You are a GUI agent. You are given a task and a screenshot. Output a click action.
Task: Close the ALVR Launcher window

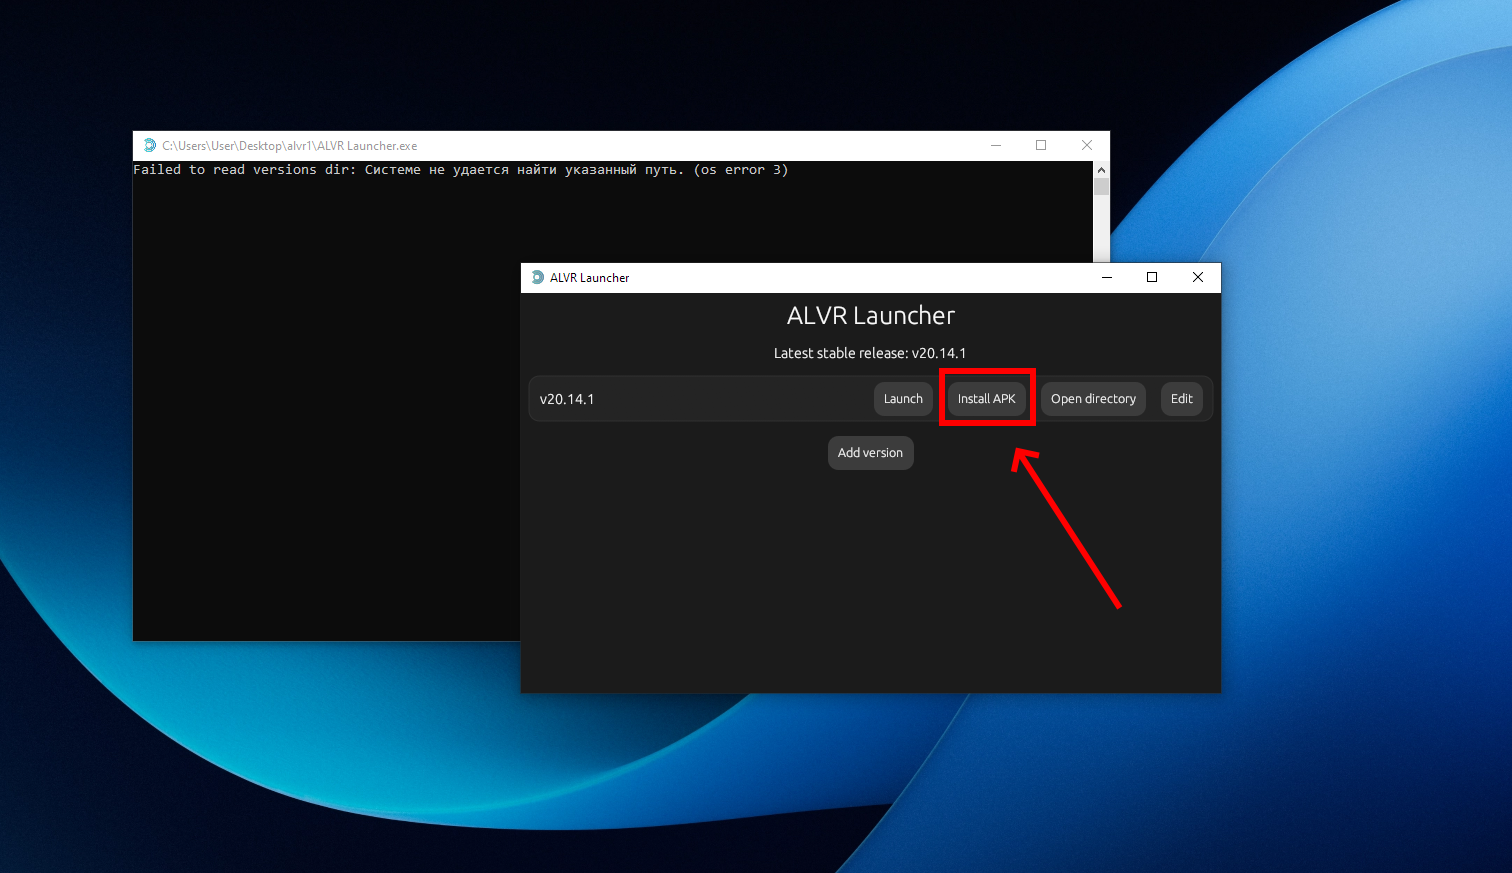(1197, 278)
